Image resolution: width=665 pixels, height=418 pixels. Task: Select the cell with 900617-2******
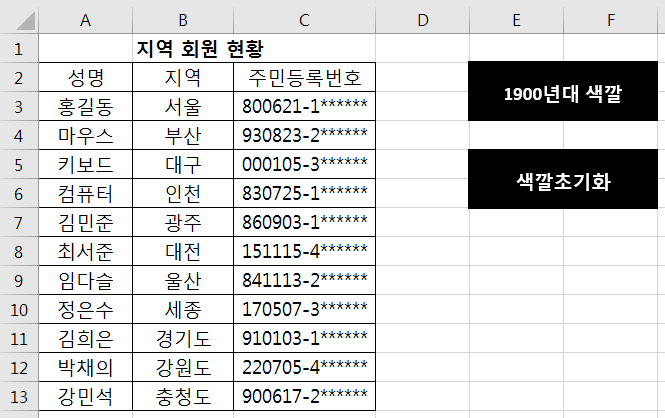305,396
